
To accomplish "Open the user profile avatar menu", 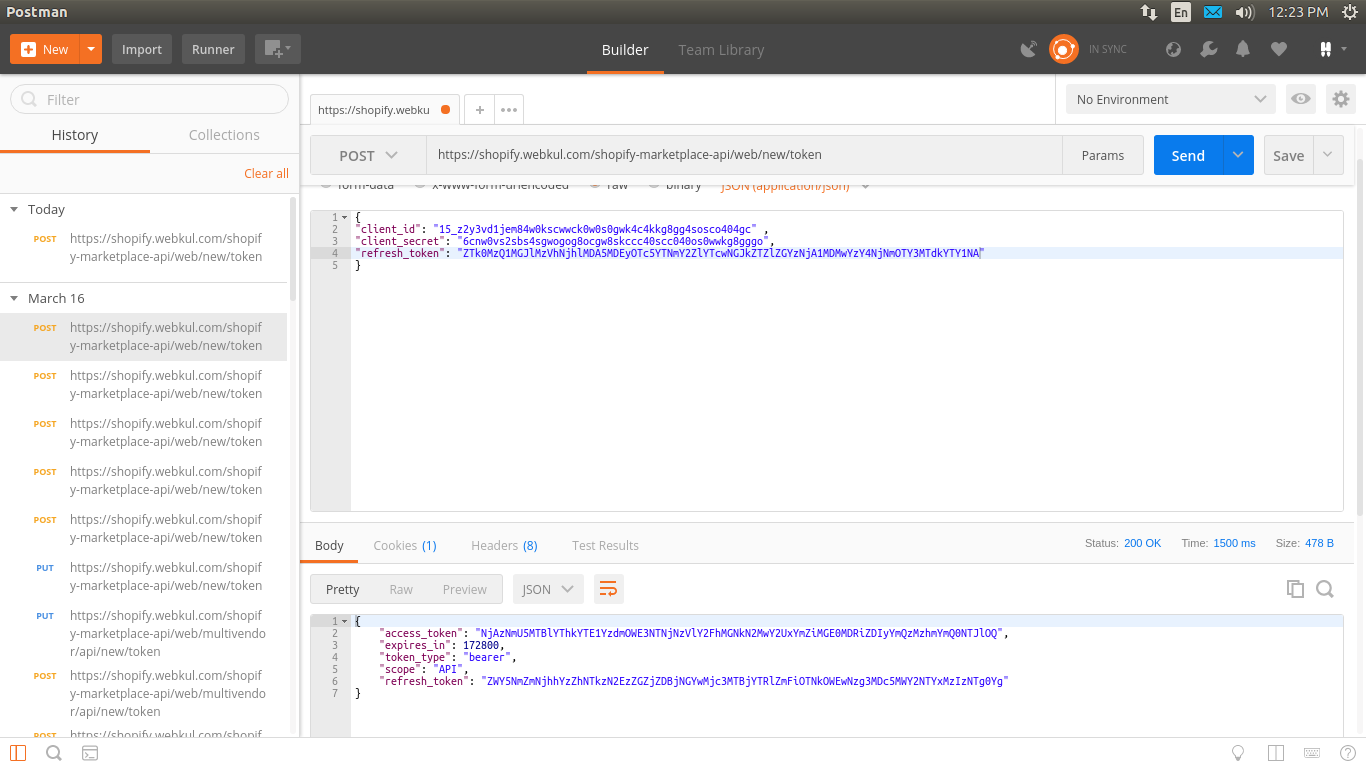I will coord(1334,49).
